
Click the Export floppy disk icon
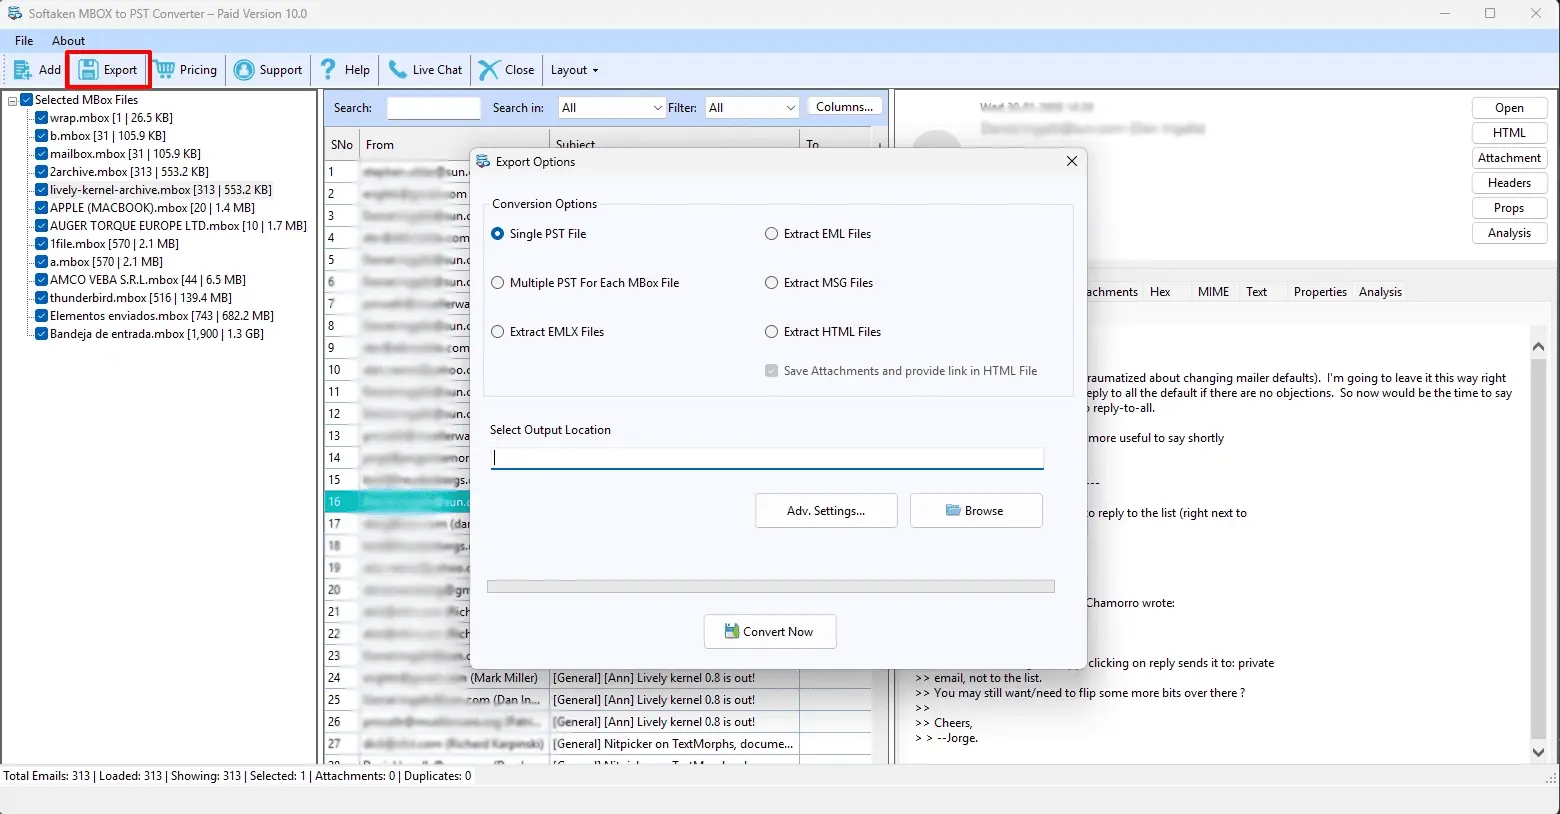[88, 70]
